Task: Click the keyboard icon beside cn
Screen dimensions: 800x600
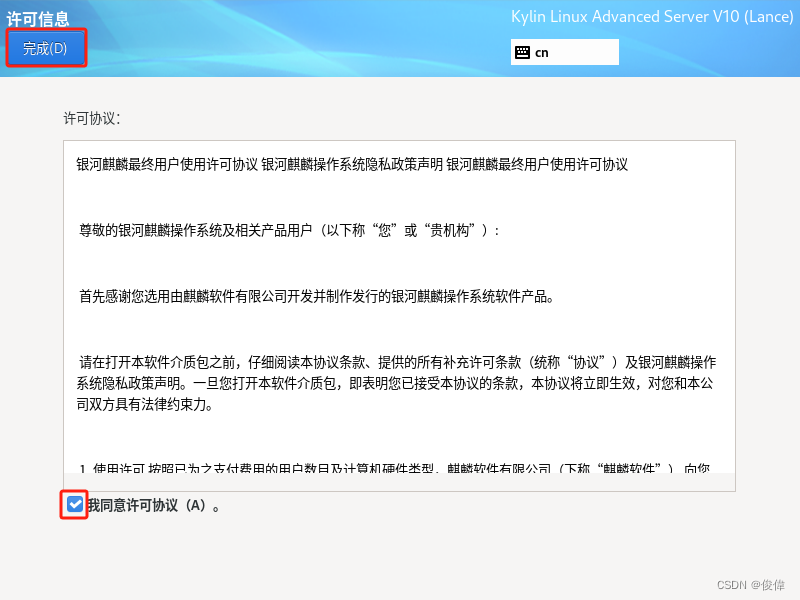Action: click(522, 53)
